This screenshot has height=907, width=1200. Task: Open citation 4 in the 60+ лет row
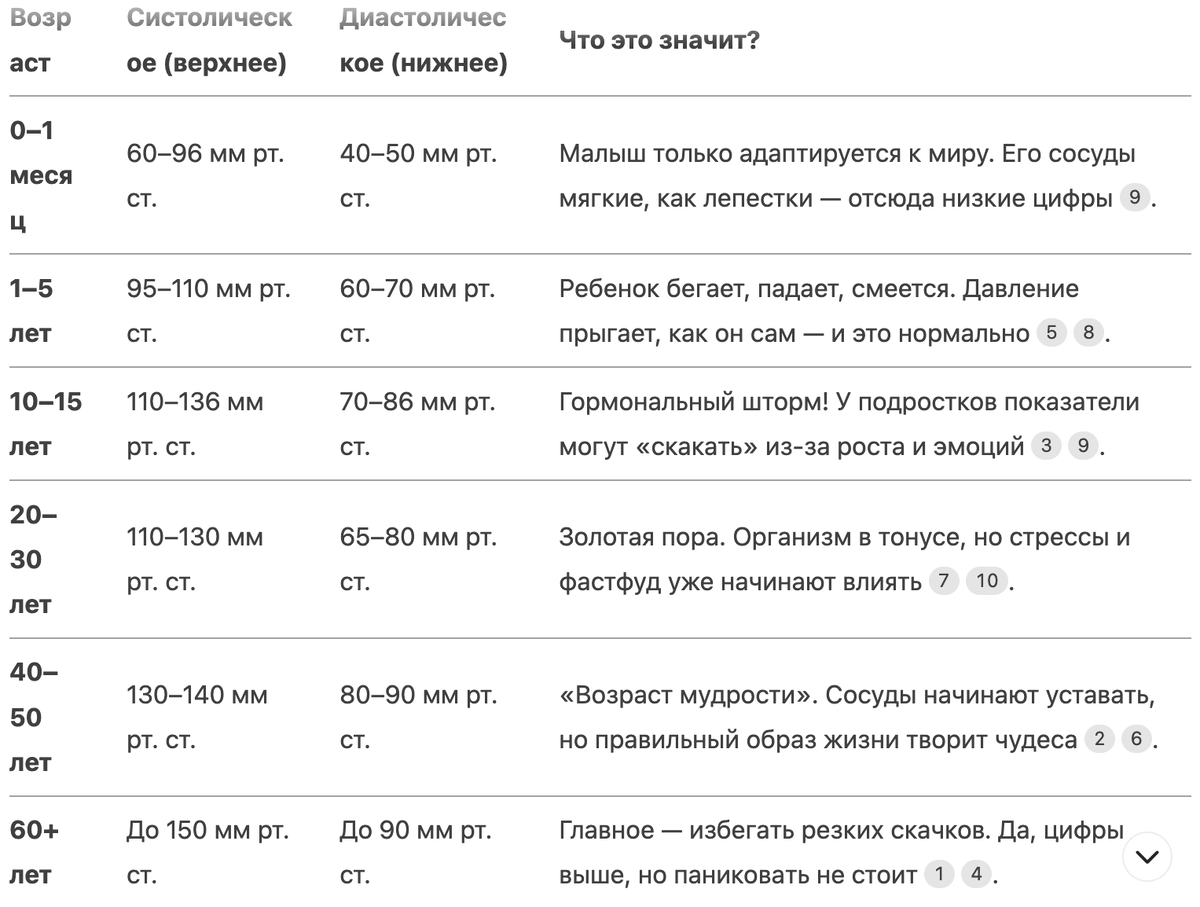976,875
